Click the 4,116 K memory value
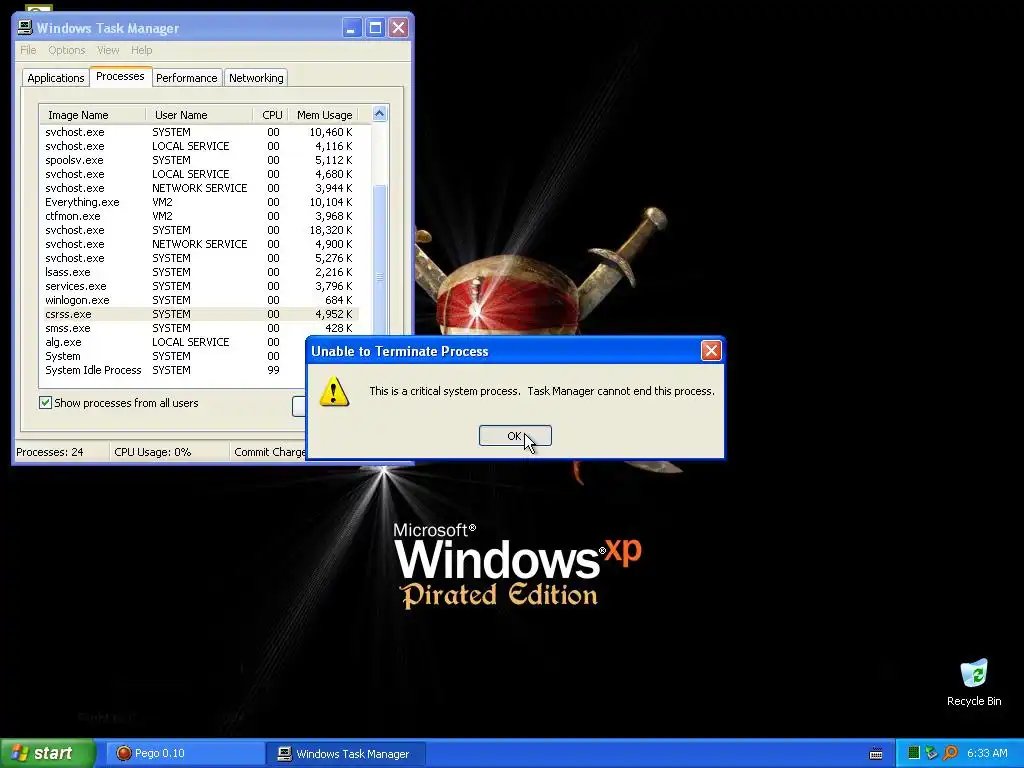 [x=334, y=146]
